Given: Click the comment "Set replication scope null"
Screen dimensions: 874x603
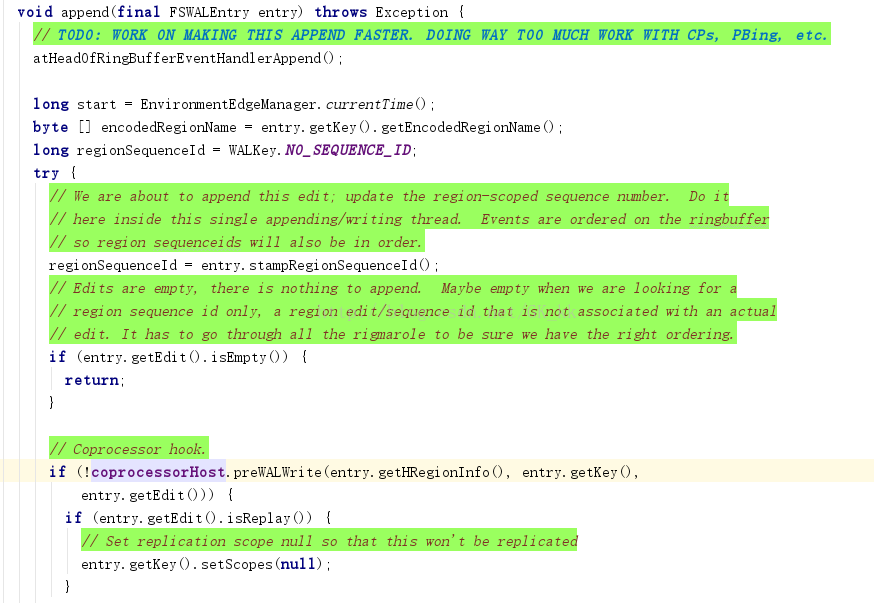Looking at the screenshot, I should coord(329,541).
